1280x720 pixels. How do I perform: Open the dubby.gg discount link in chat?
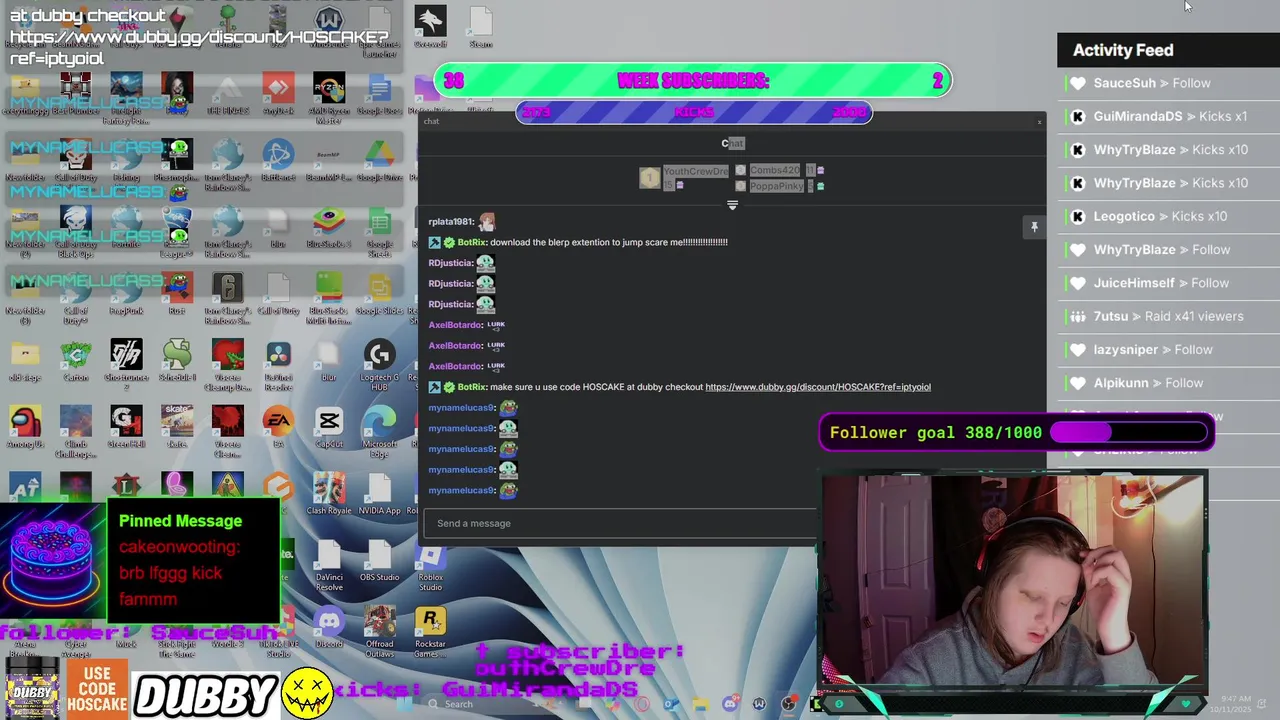coord(818,387)
